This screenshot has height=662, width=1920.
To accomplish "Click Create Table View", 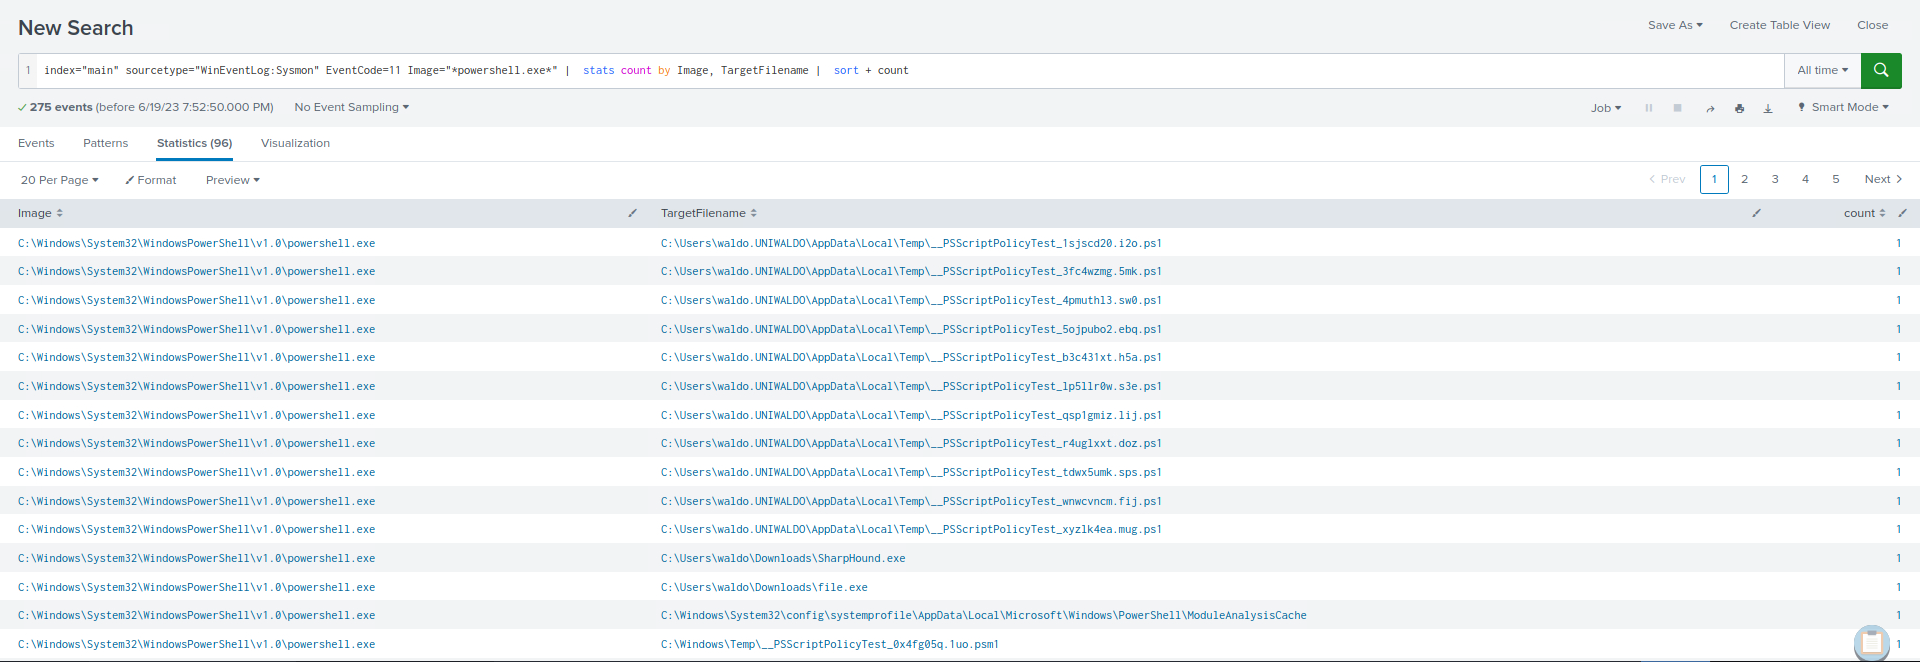I will click(1779, 25).
